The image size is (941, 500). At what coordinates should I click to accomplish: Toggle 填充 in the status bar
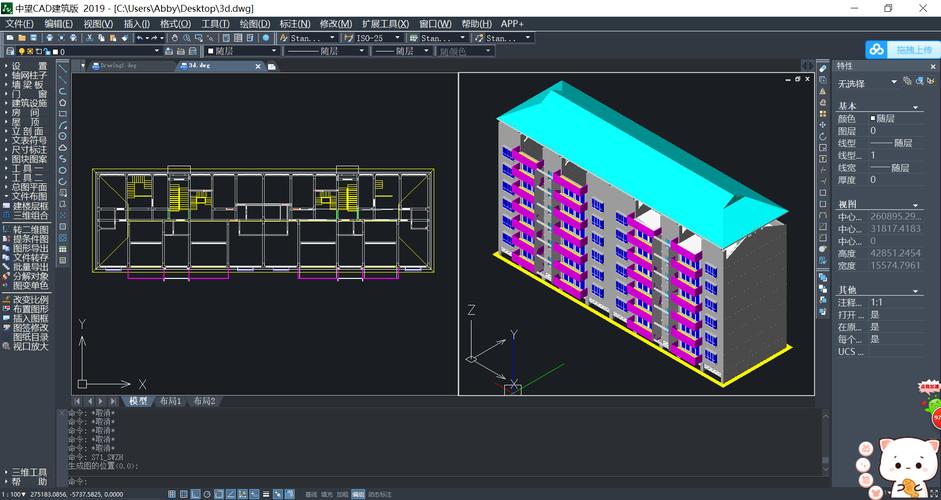326,495
